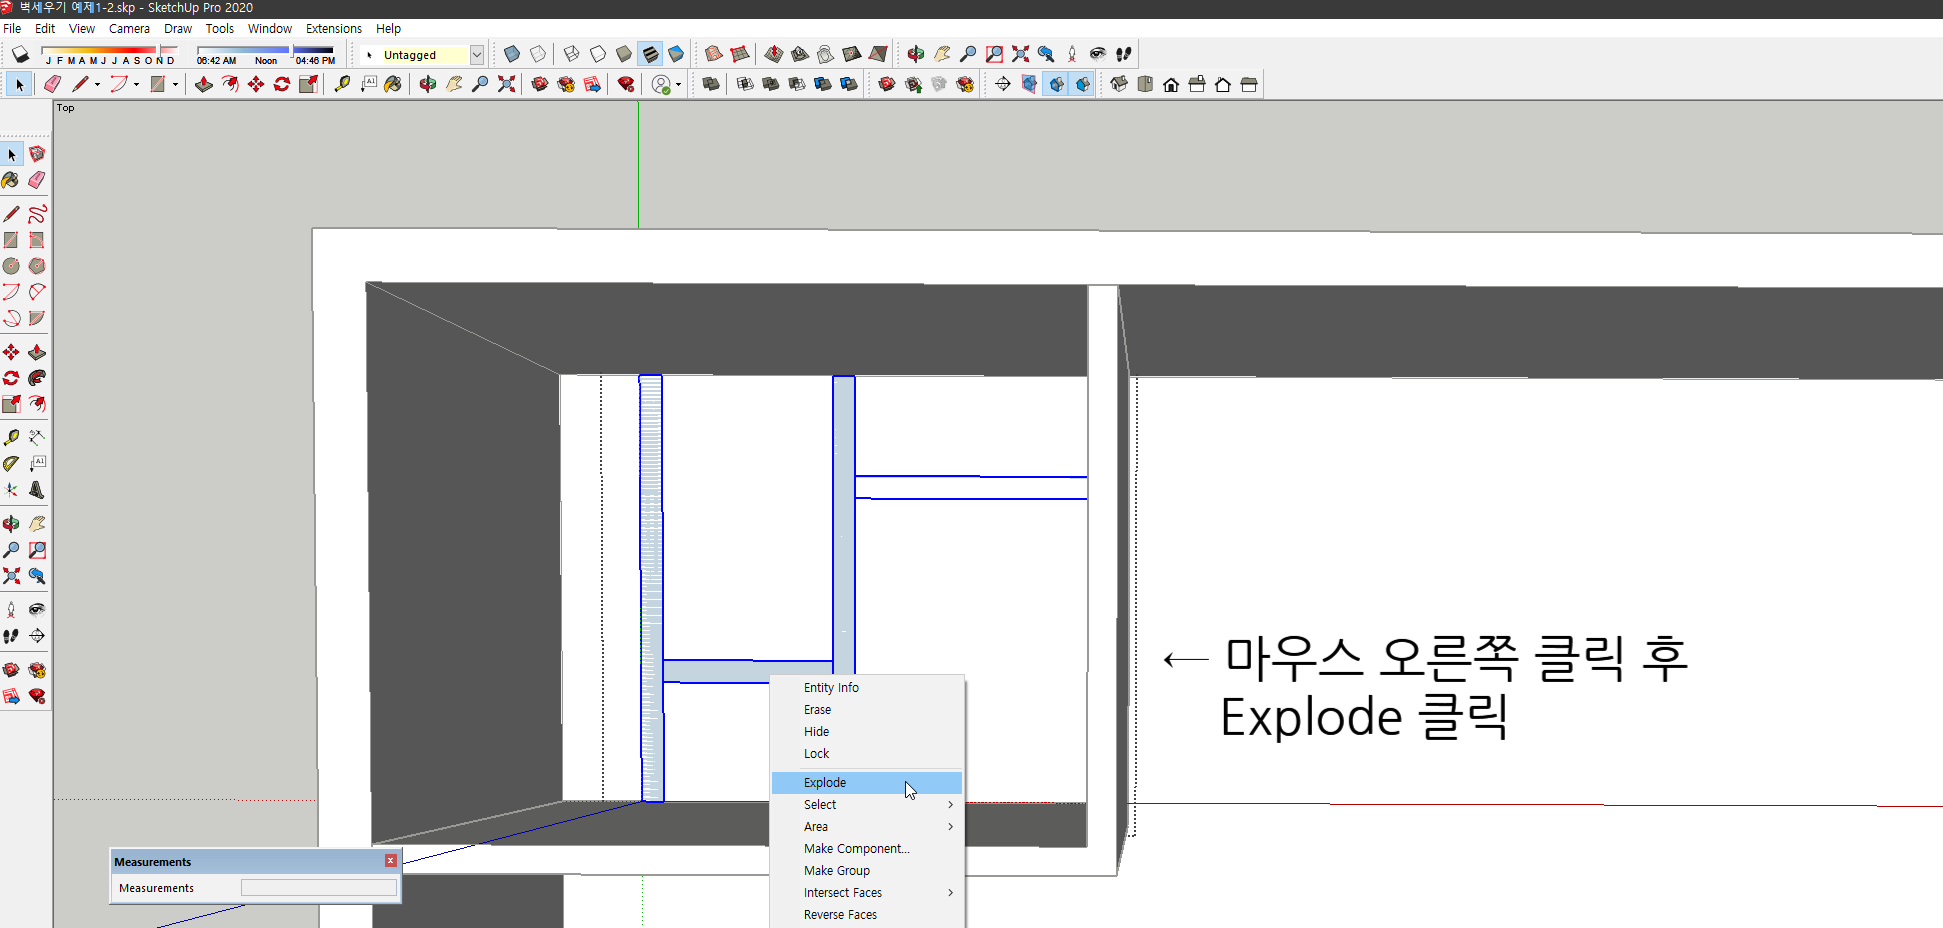The width and height of the screenshot is (1943, 928).
Task: Enable the Hidden Line face style
Action: tap(597, 54)
